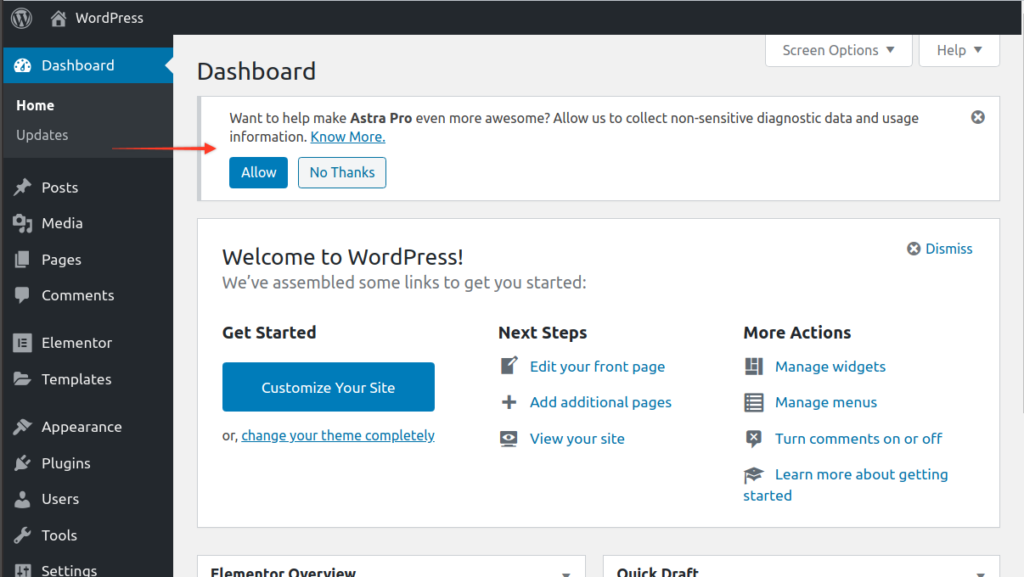Open Appearance via paintbrush icon
The image size is (1024, 577).
click(x=22, y=427)
